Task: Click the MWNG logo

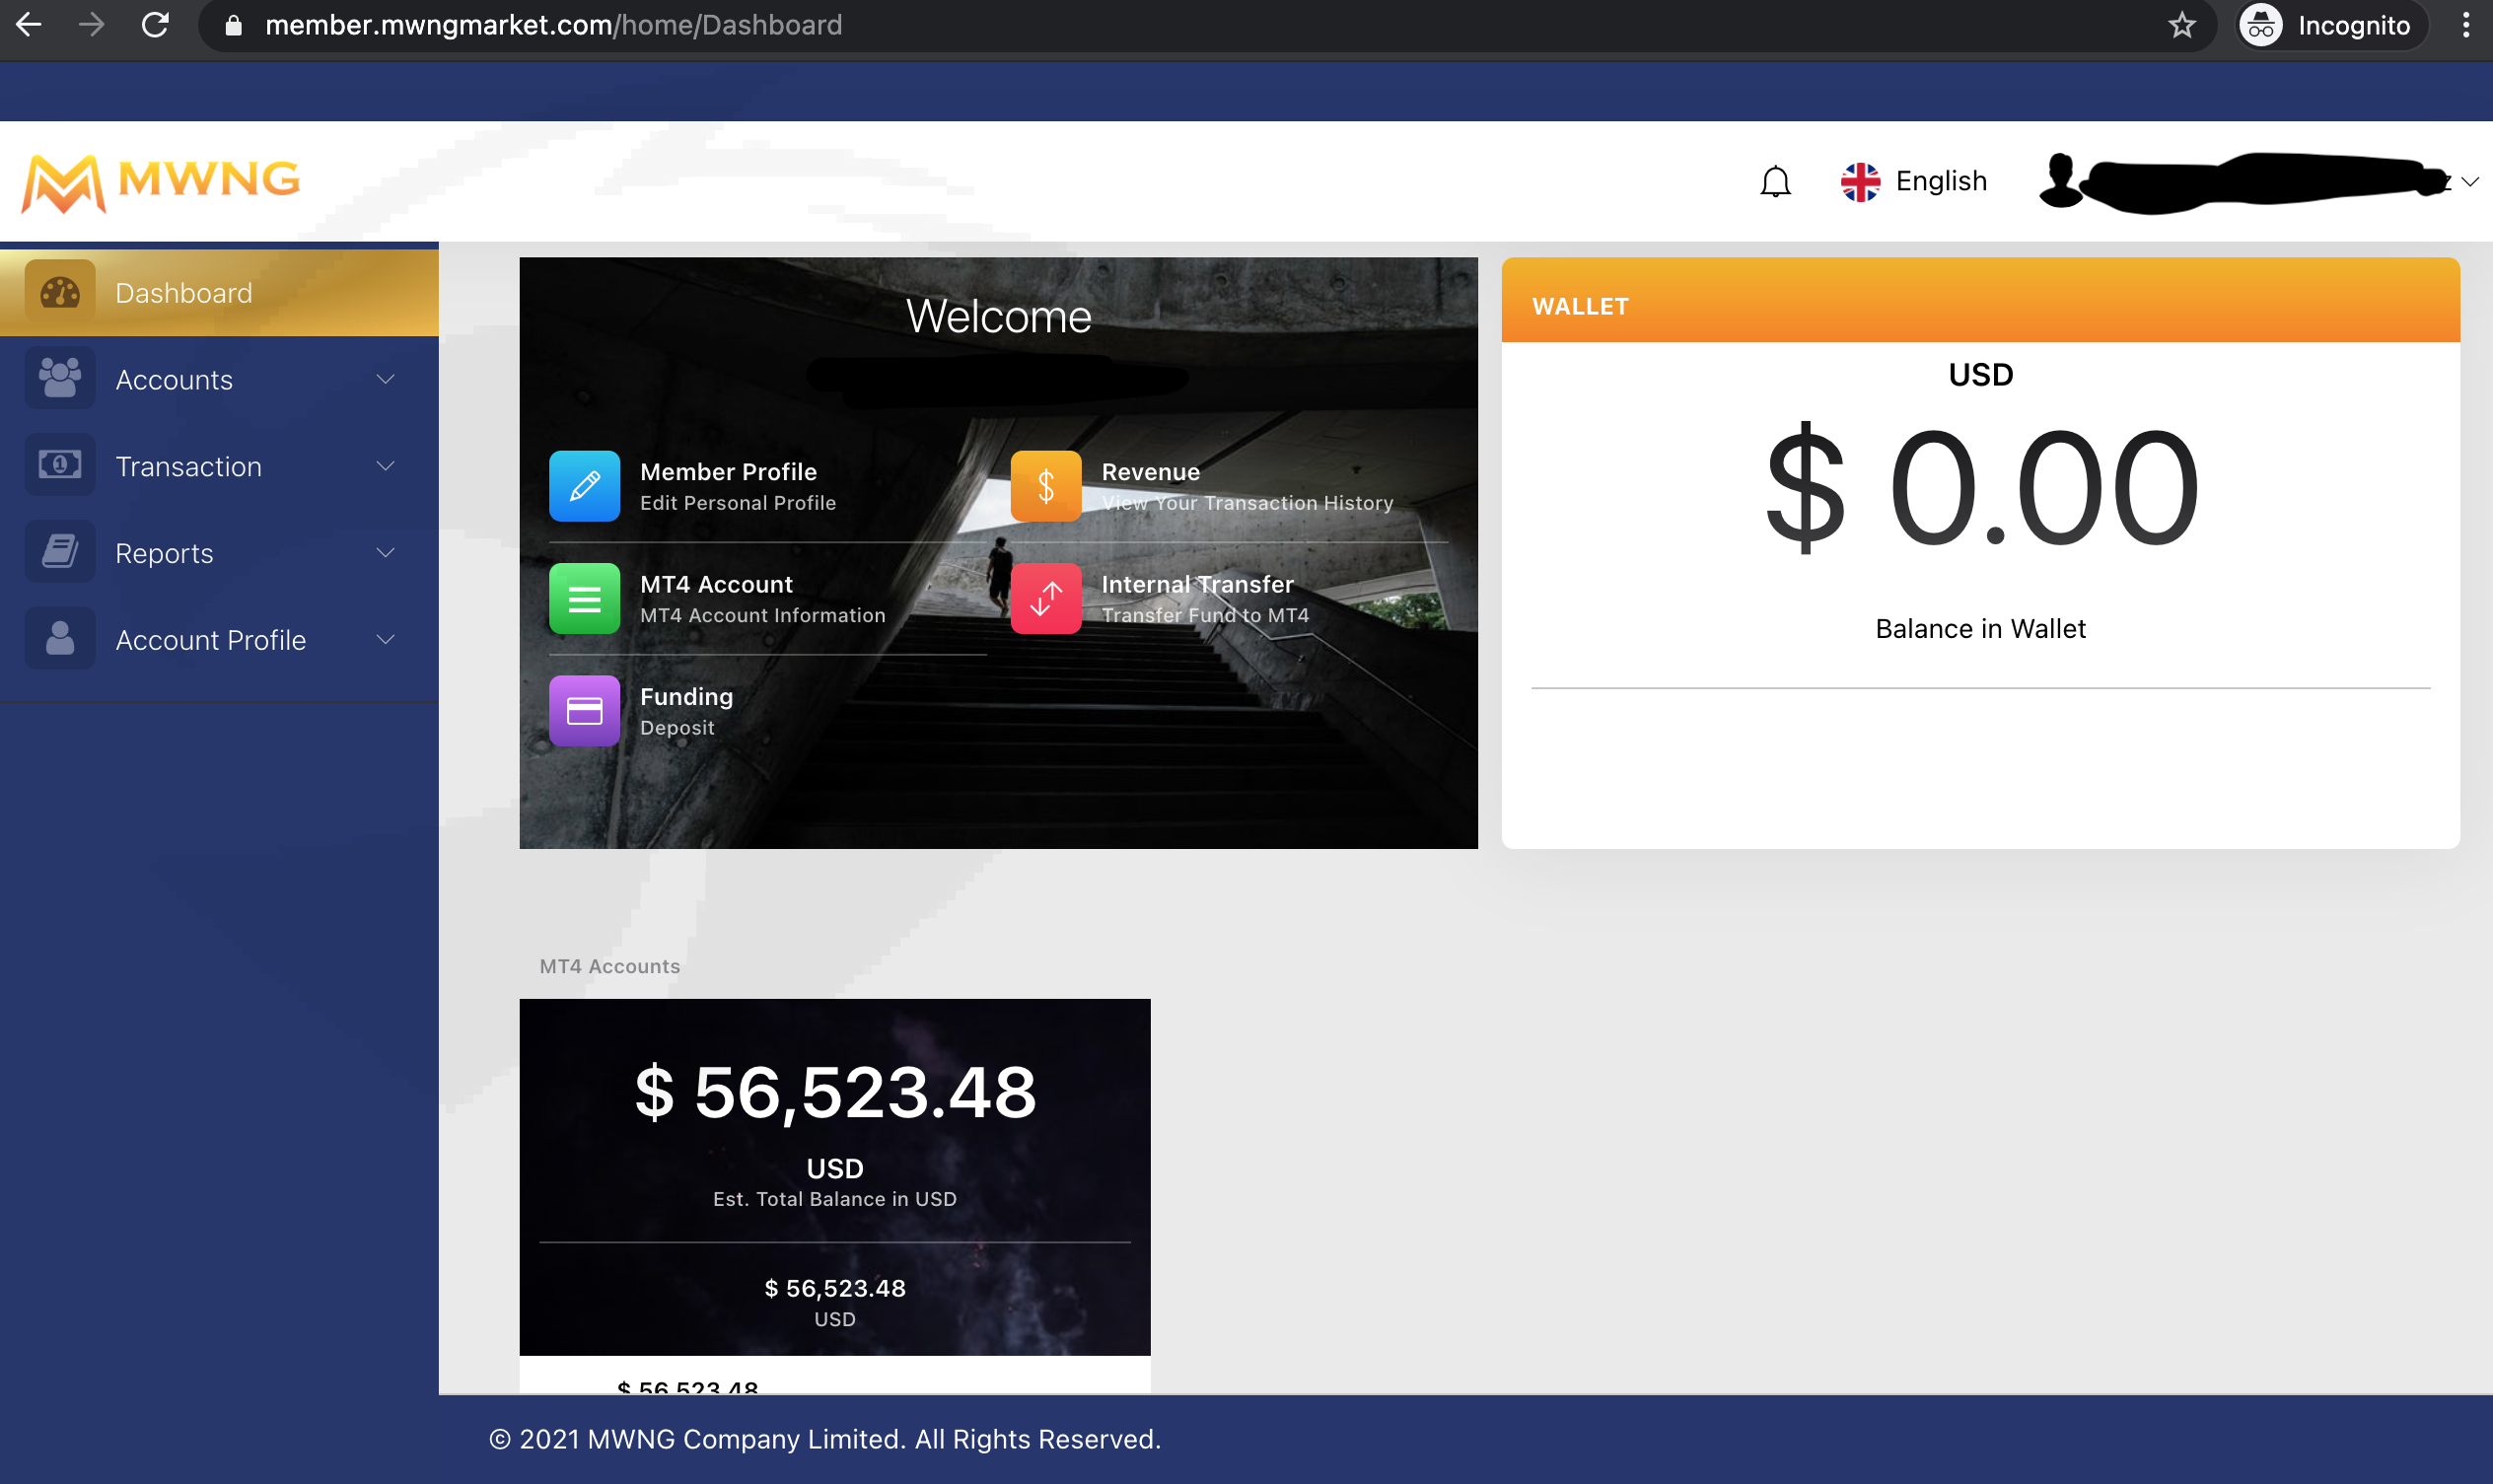Action: 161,182
